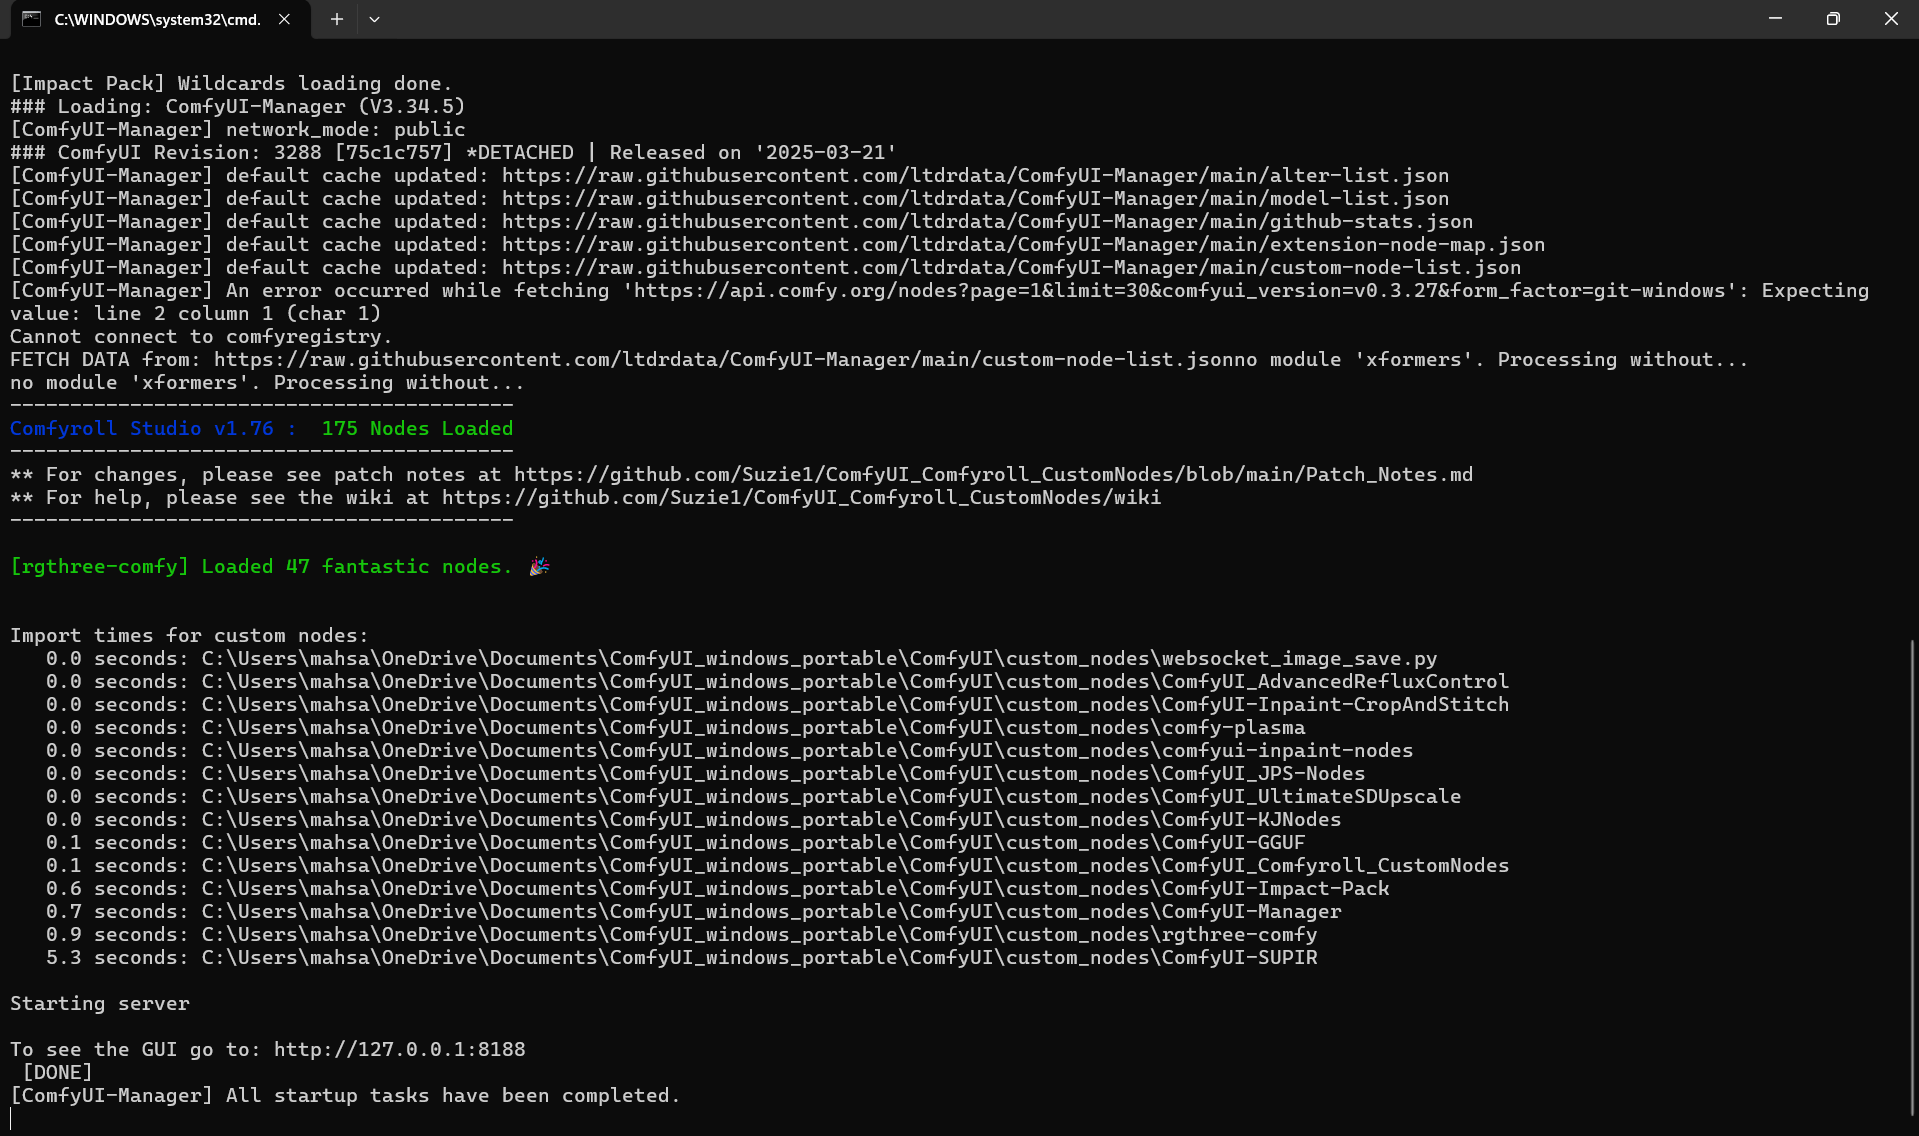The image size is (1919, 1136).
Task: Expand the new tab profile dropdown chevron
Action: tap(374, 19)
